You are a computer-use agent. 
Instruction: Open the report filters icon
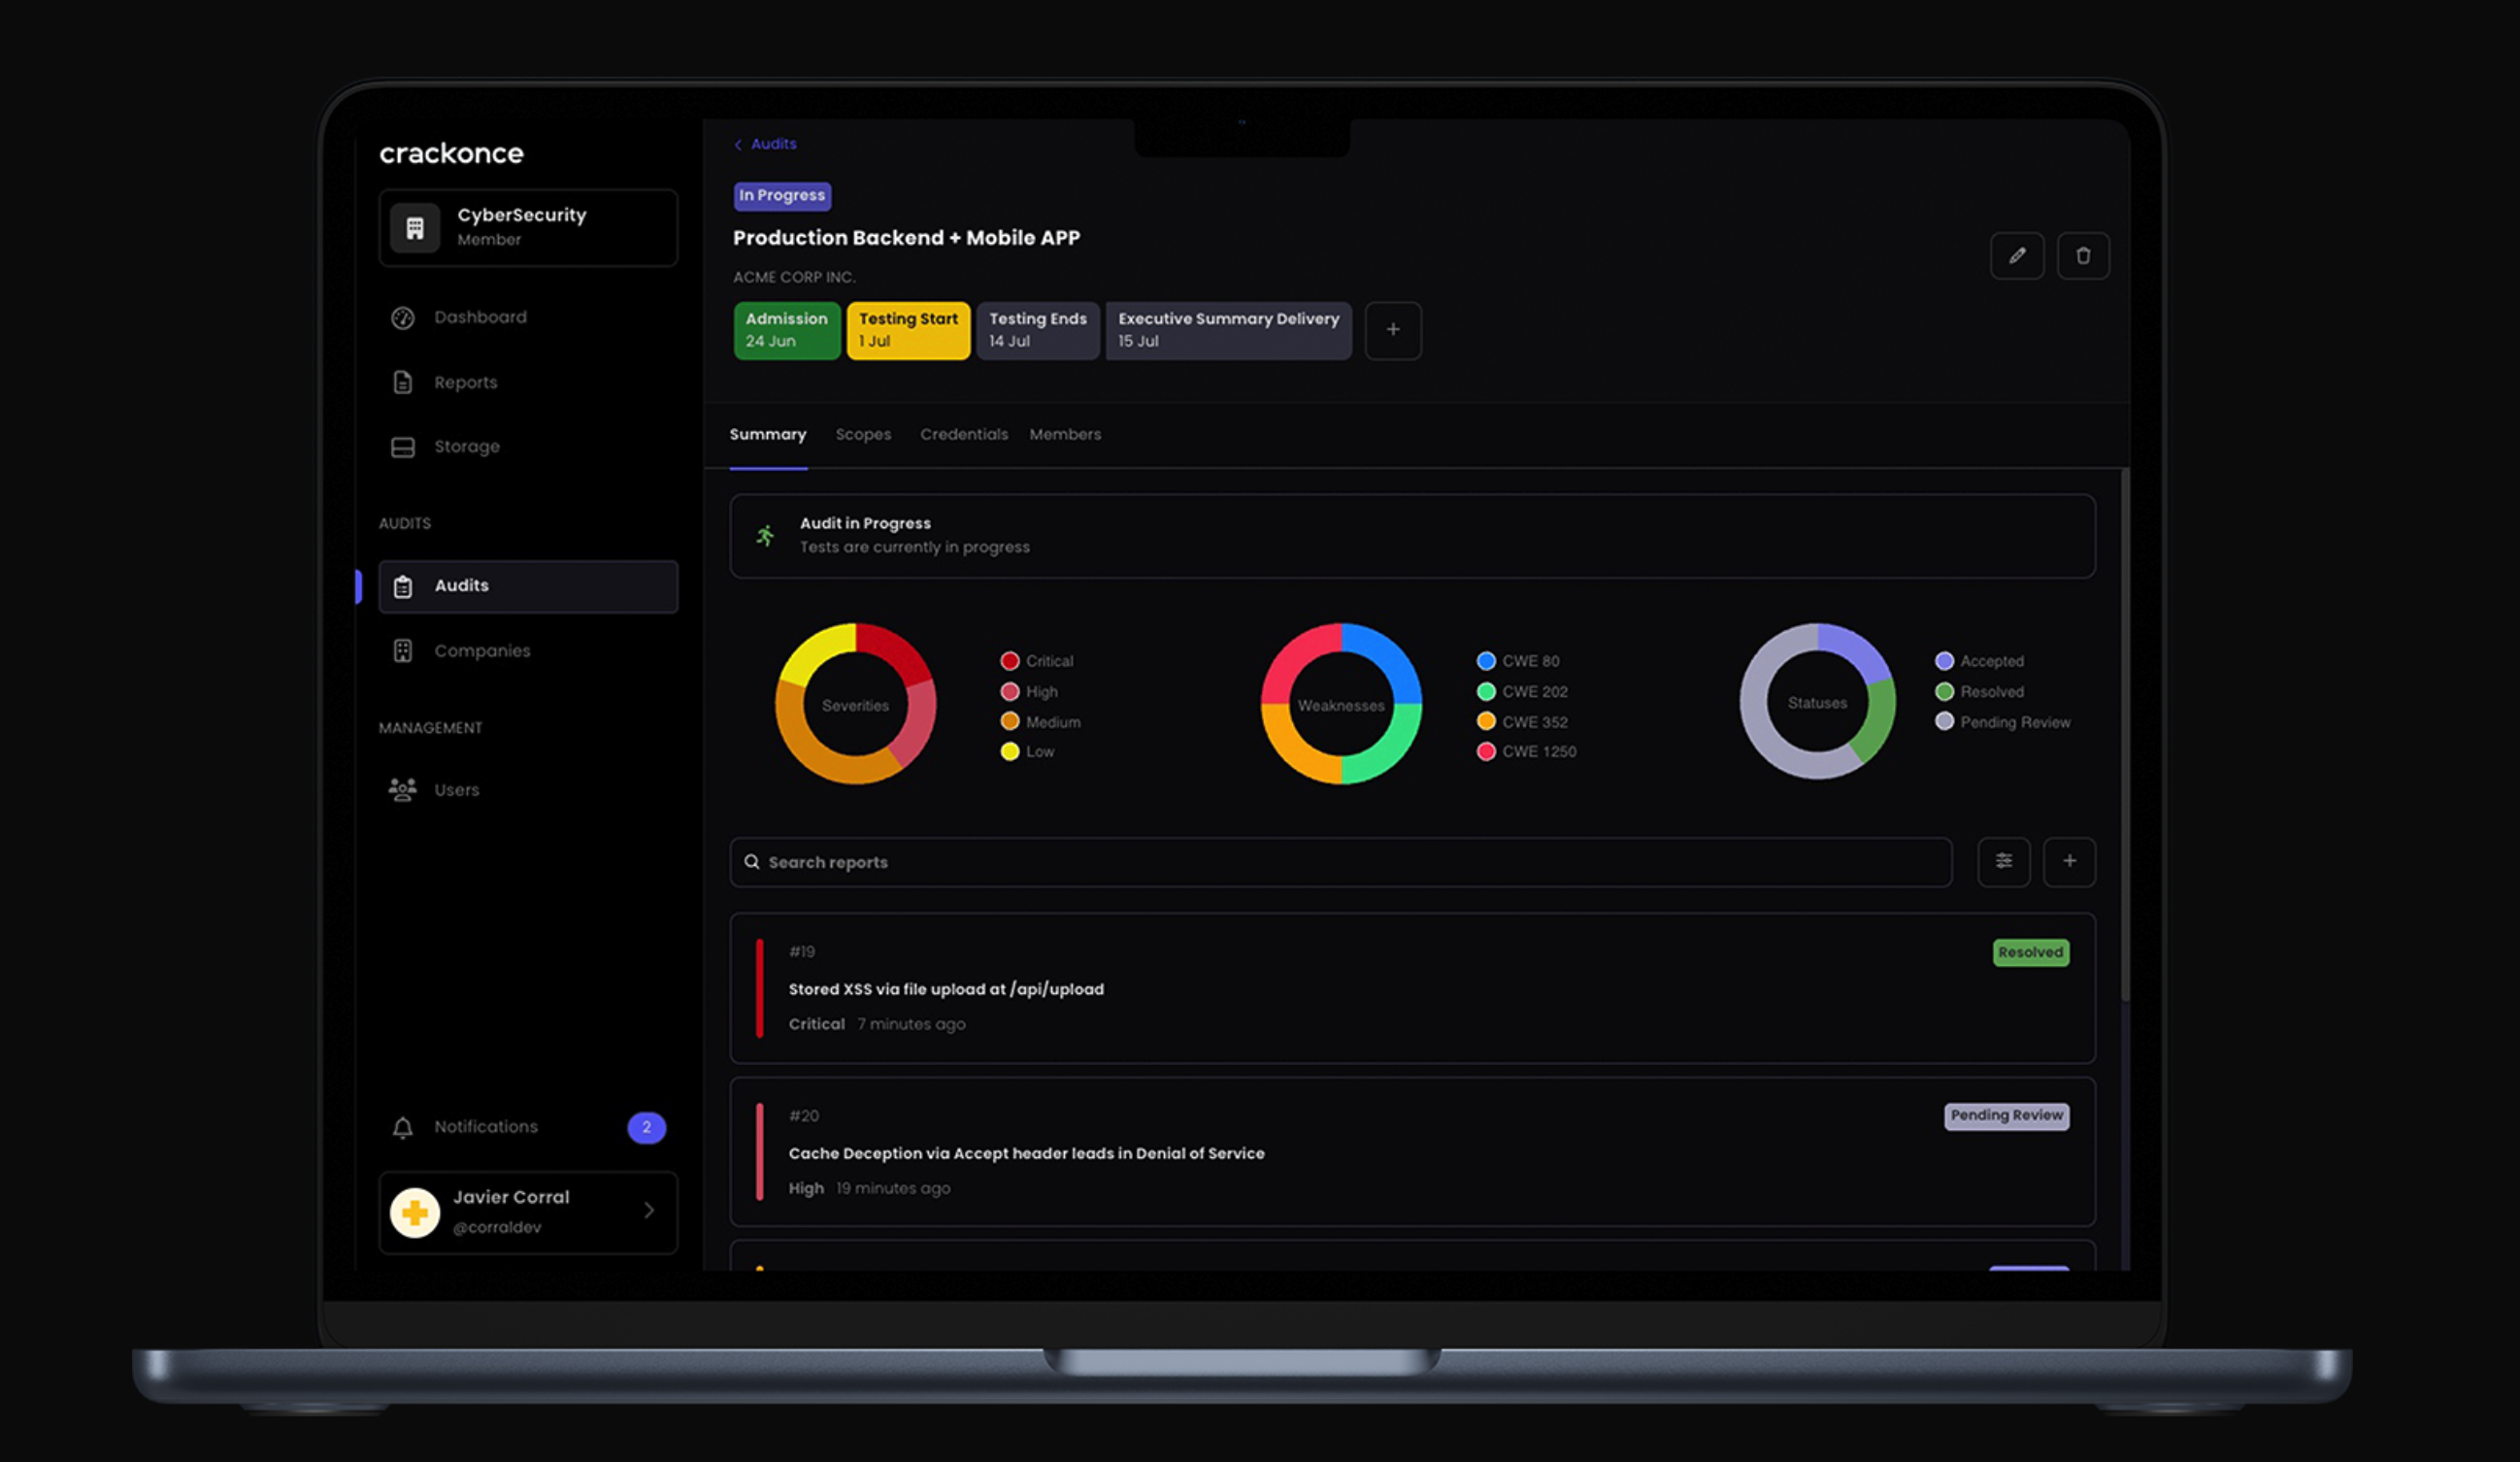pos(2003,861)
